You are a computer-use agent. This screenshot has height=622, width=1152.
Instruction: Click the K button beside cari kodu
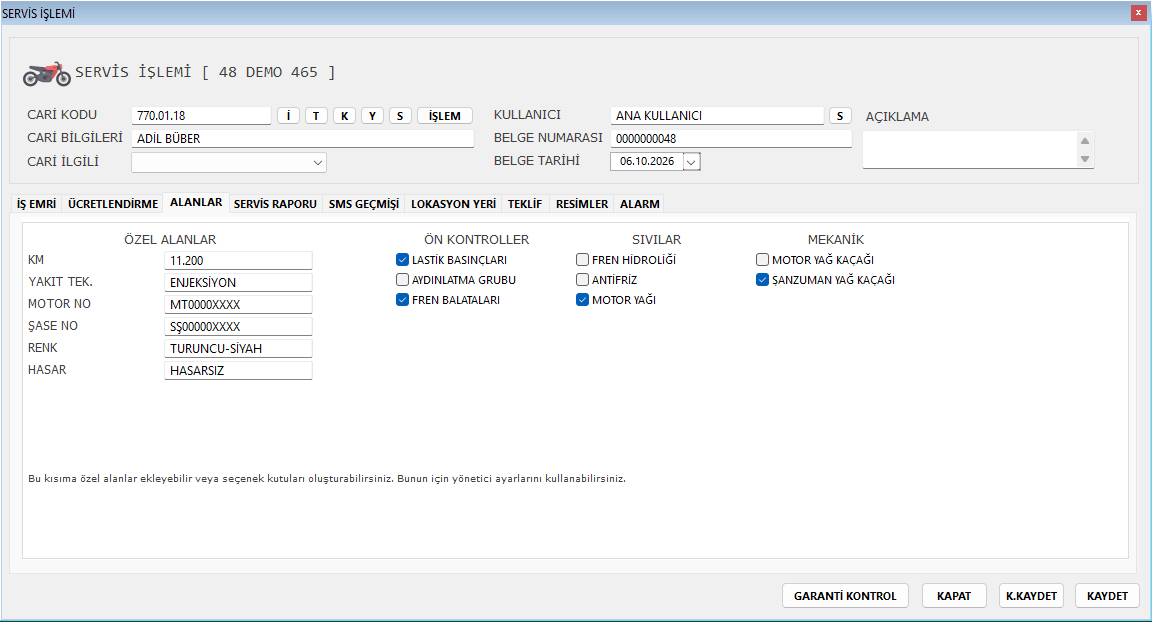coord(345,115)
